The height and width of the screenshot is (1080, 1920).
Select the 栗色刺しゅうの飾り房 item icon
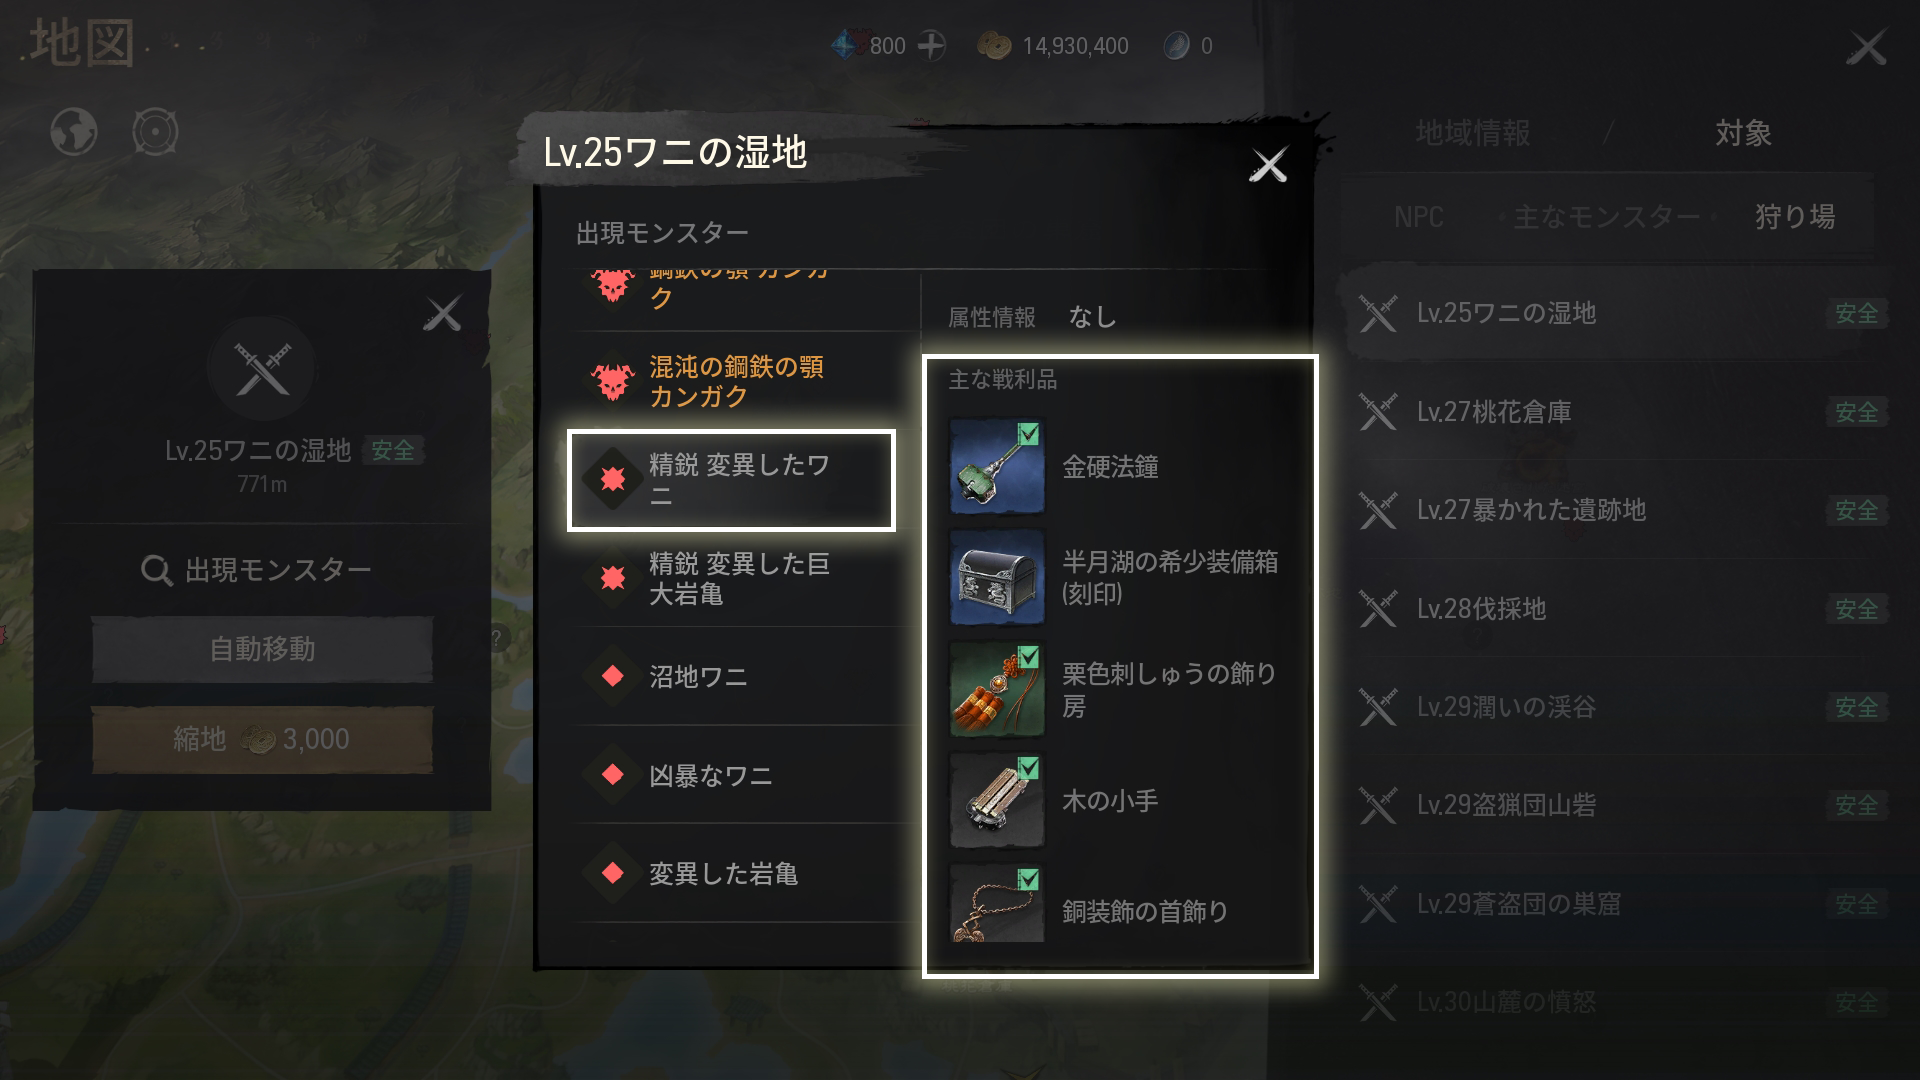997,689
